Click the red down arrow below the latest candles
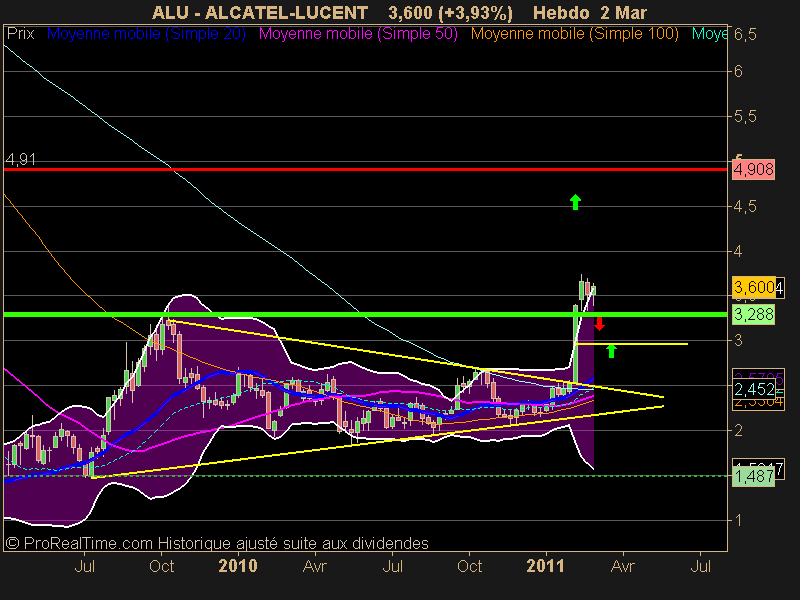Screen dimensions: 800x600 tap(599, 323)
